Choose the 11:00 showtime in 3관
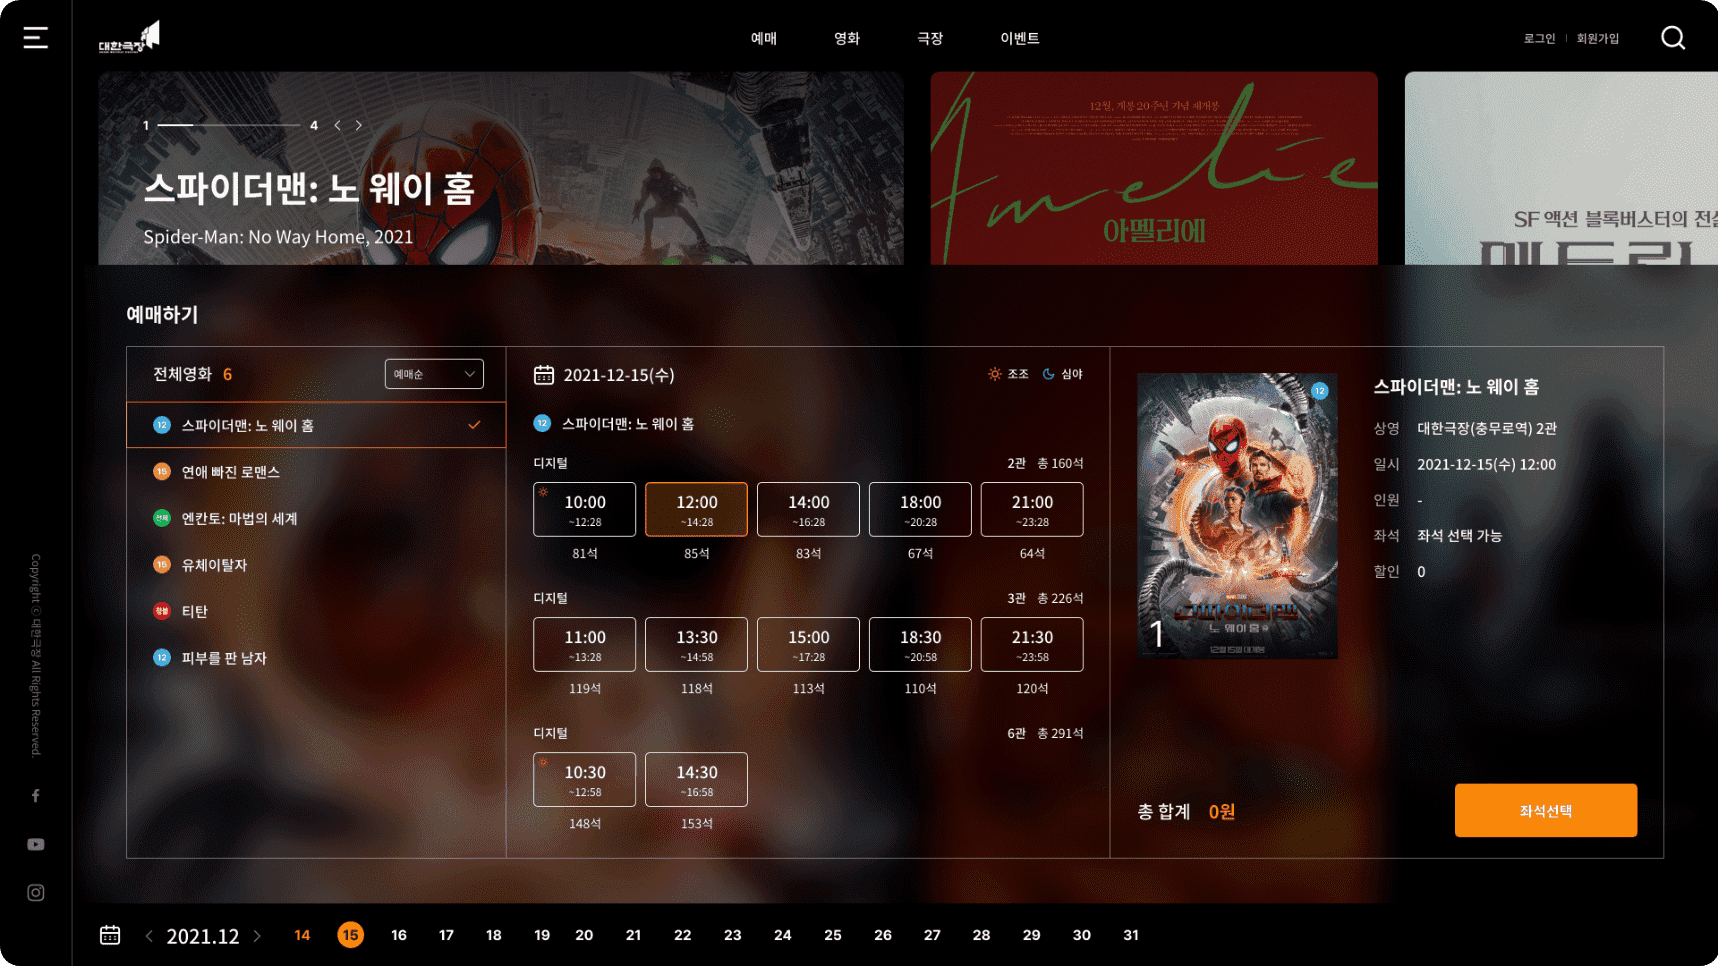1720x966 pixels. [x=585, y=645]
